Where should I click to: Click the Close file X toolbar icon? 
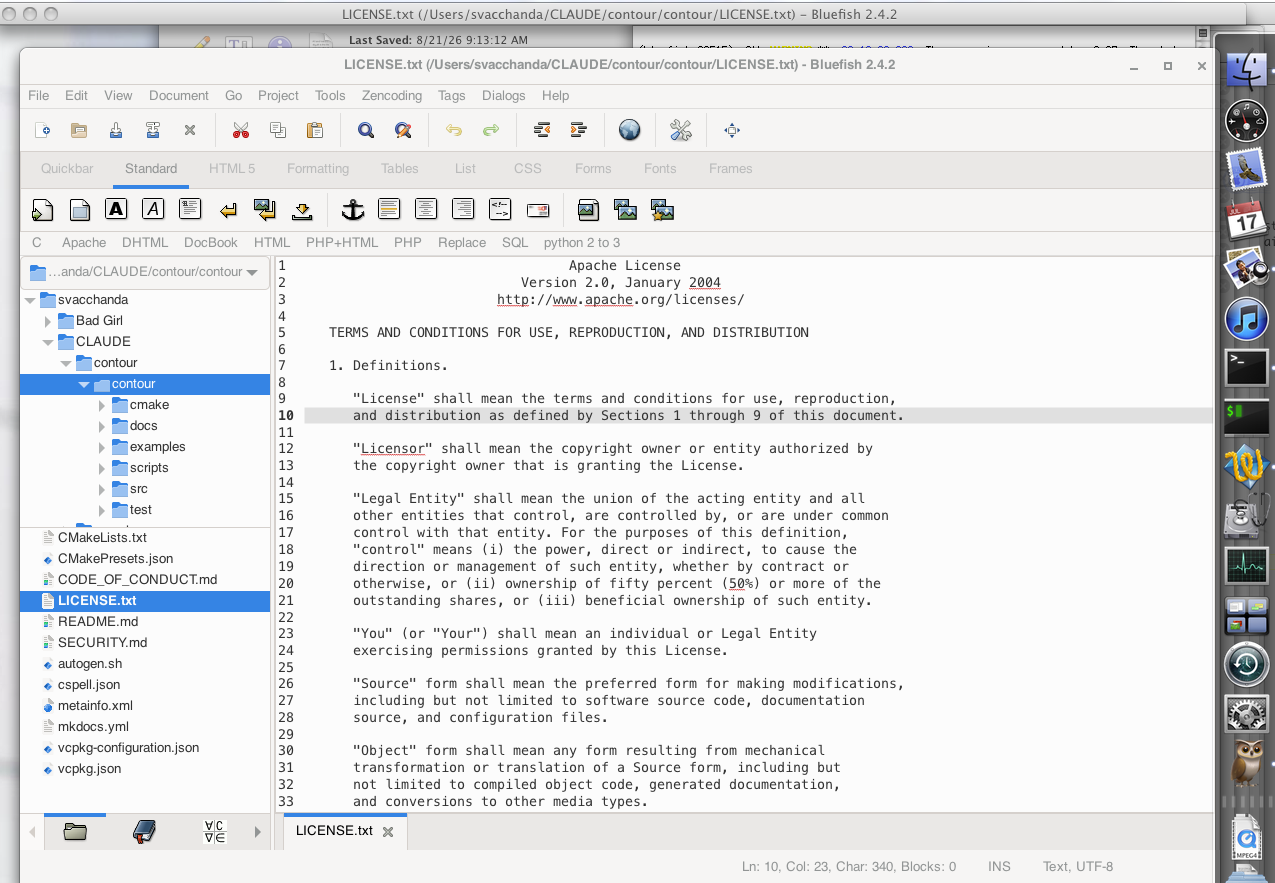coord(189,130)
